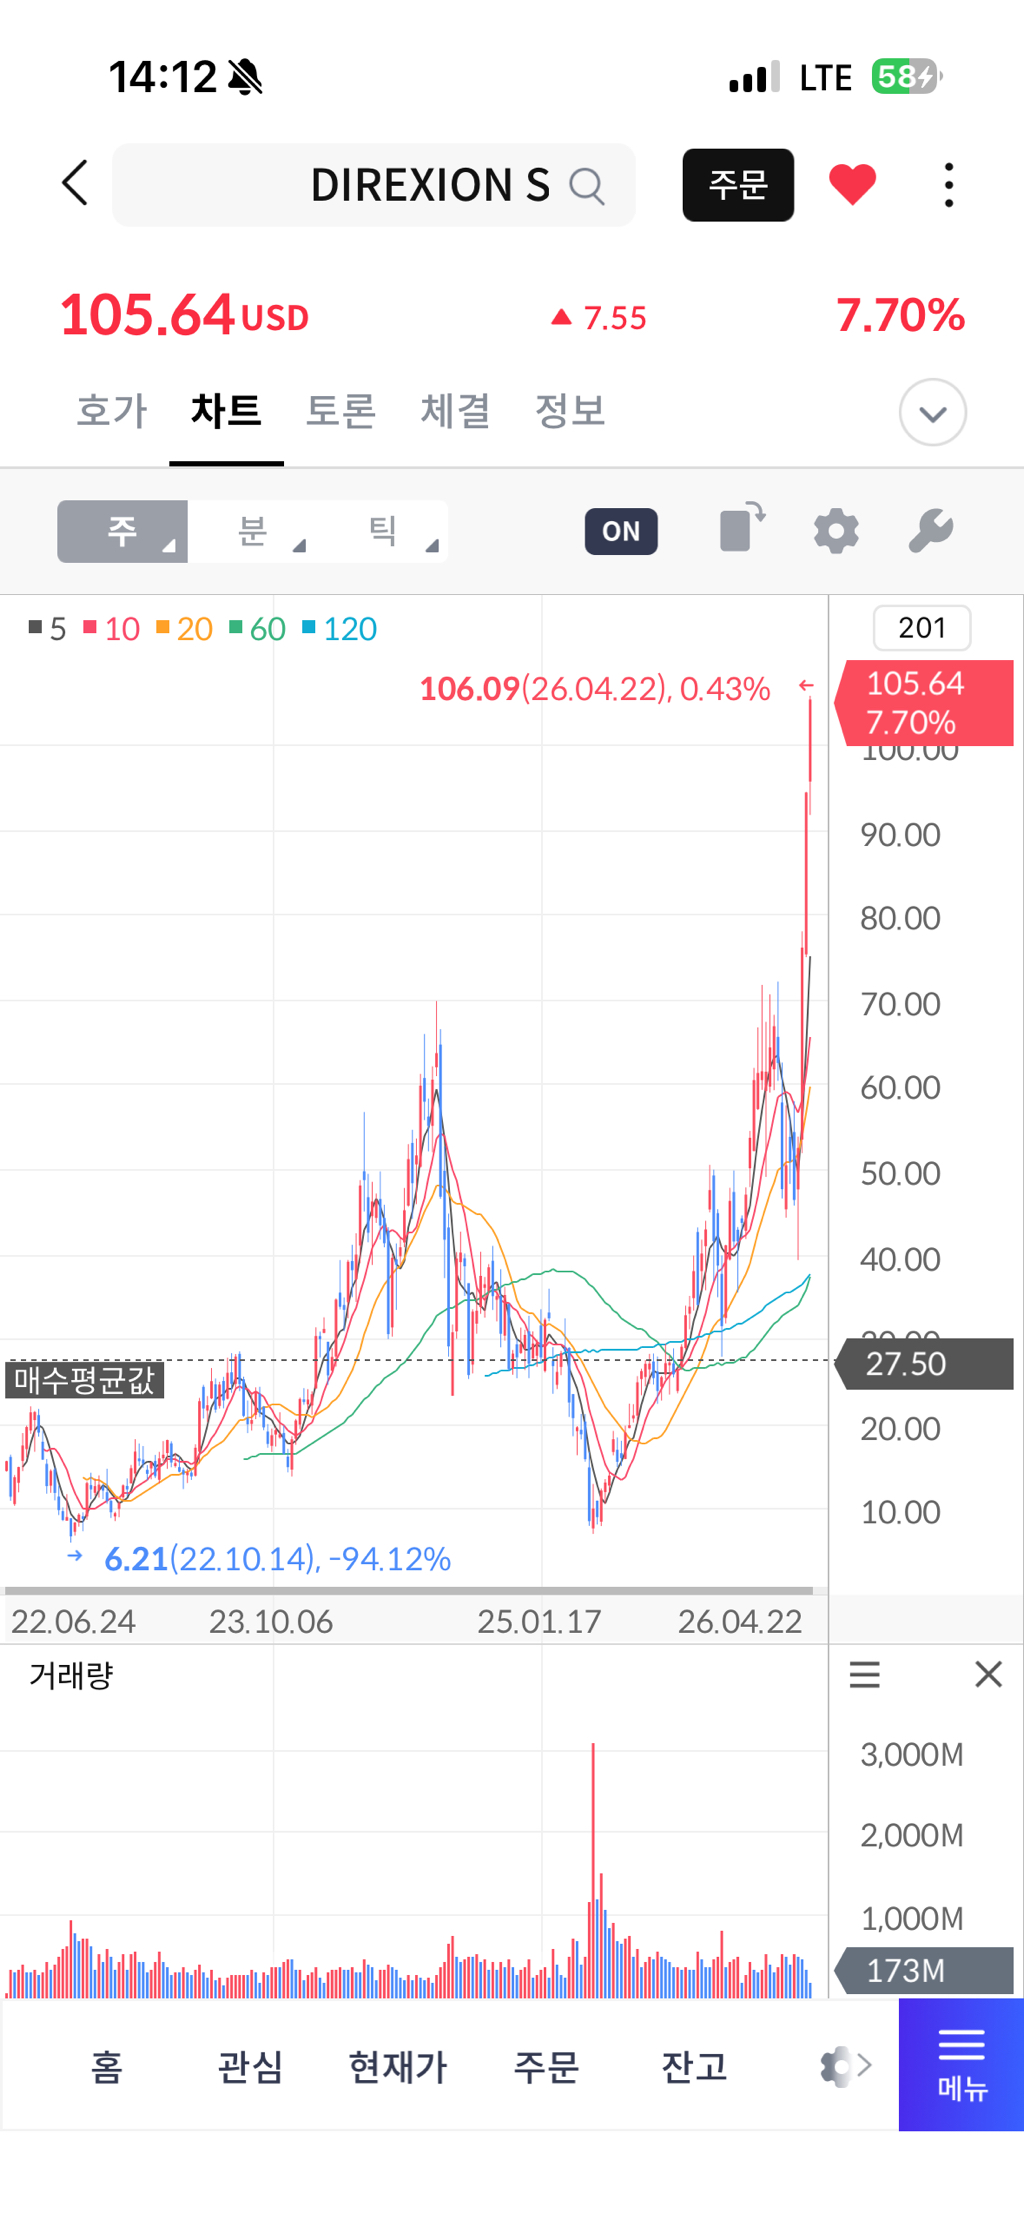Open the wrench chart tools icon

point(930,531)
